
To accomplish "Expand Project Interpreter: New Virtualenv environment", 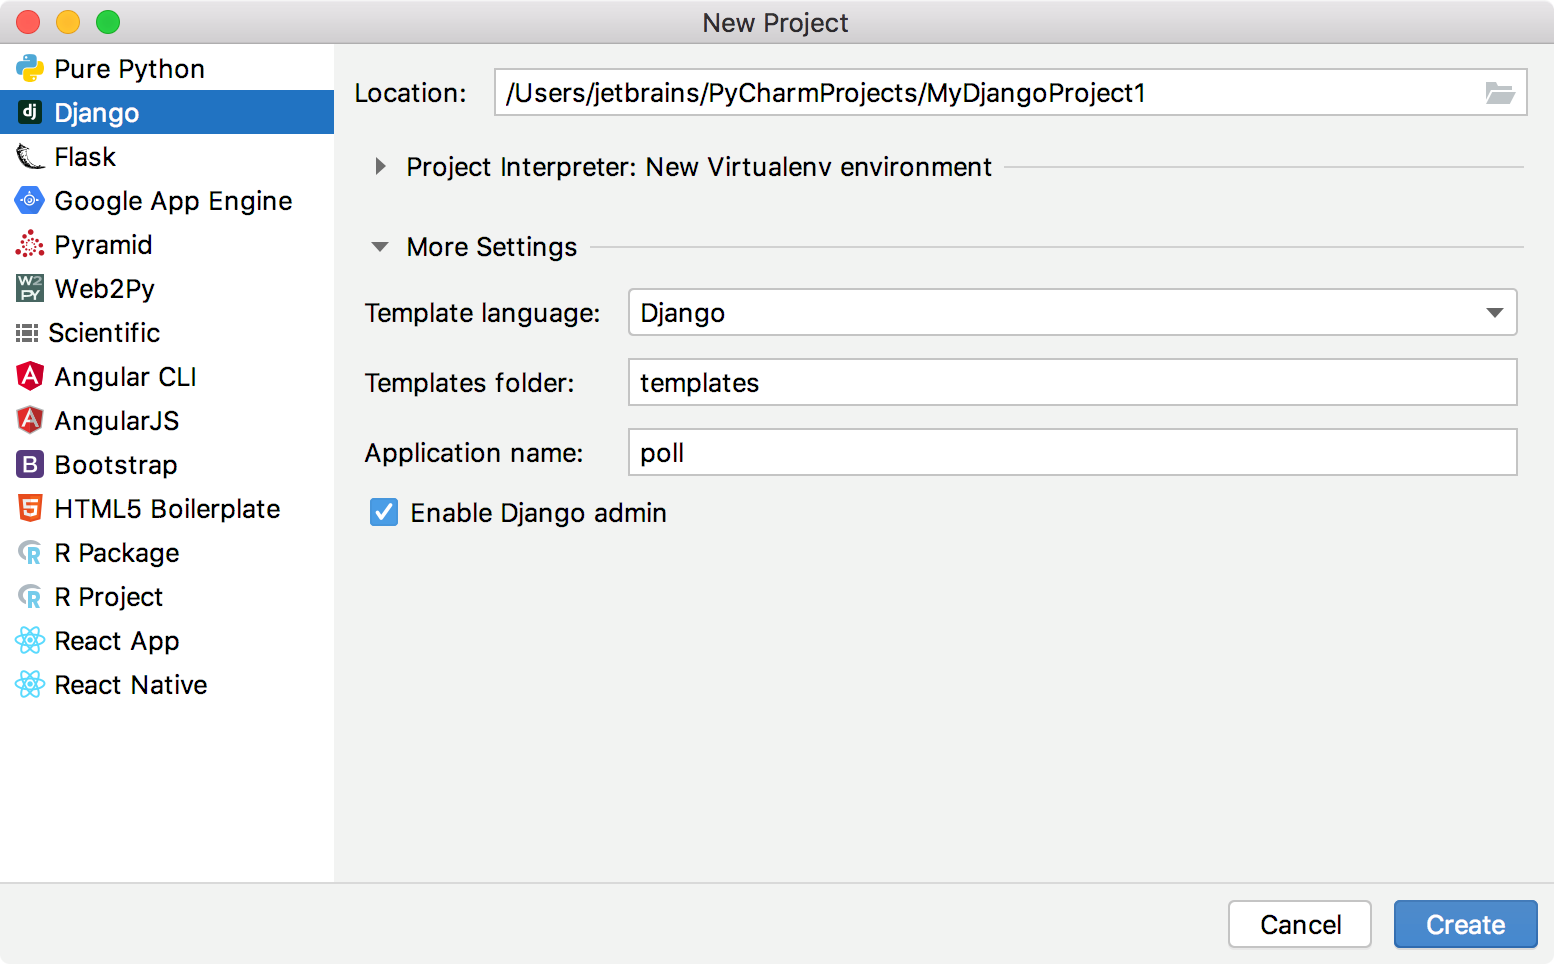I will [380, 167].
